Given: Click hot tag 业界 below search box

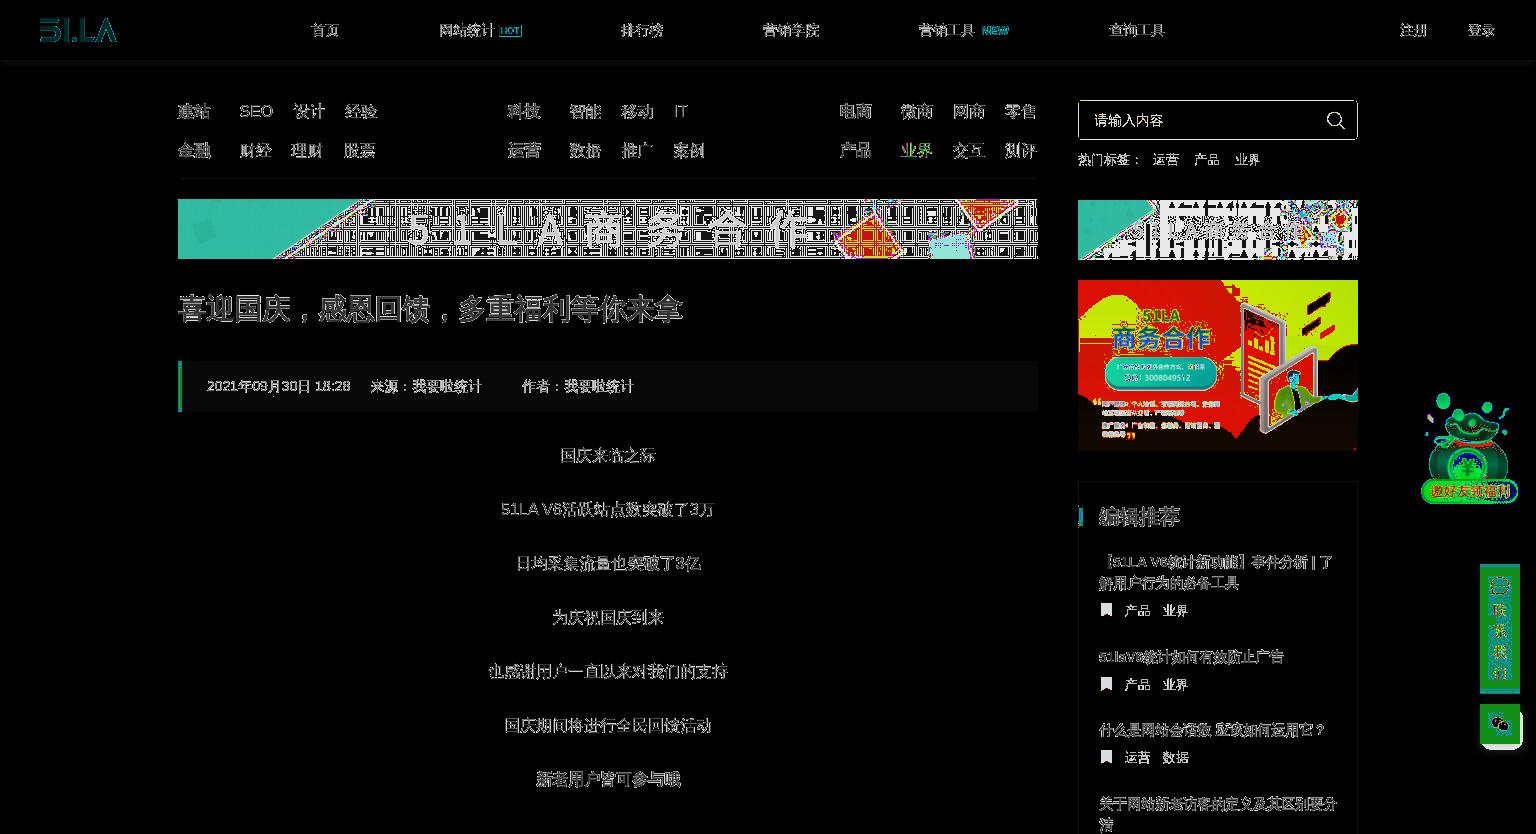Looking at the screenshot, I should pos(1247,160).
